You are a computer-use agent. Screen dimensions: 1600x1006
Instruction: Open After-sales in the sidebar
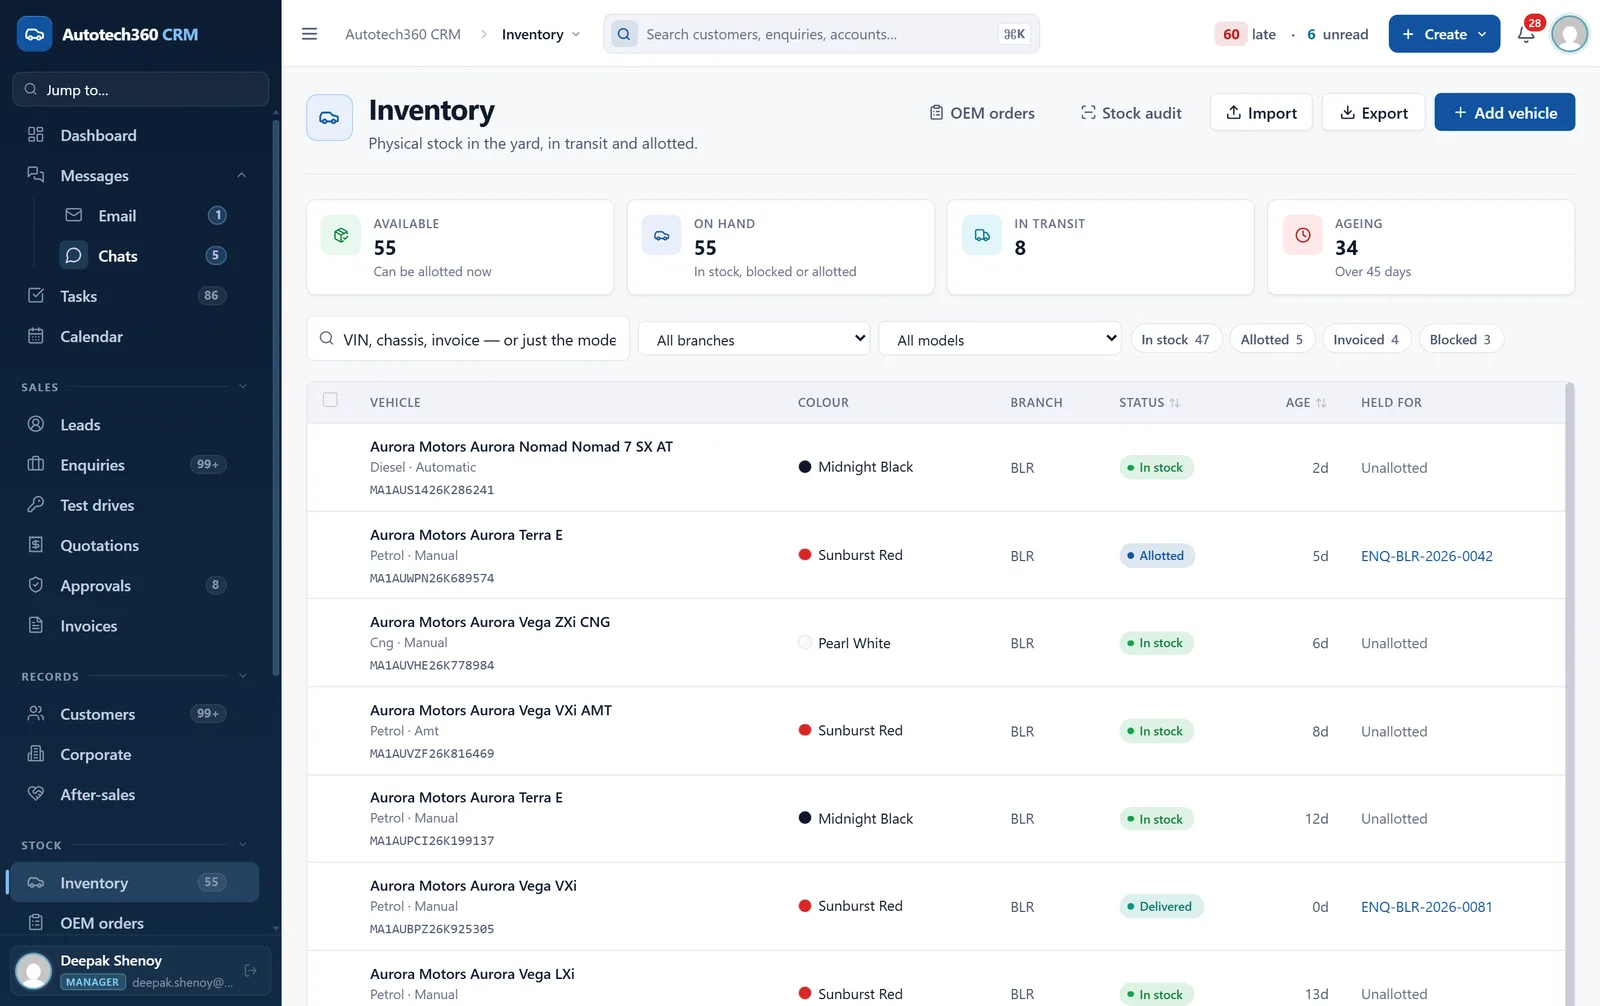tap(135, 795)
